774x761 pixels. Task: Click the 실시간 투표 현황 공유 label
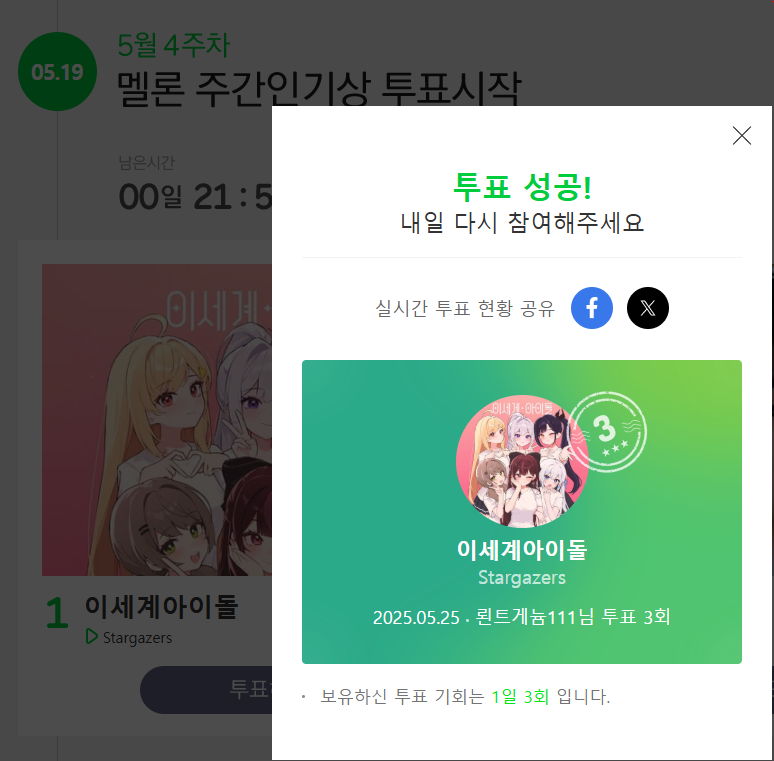(x=465, y=308)
